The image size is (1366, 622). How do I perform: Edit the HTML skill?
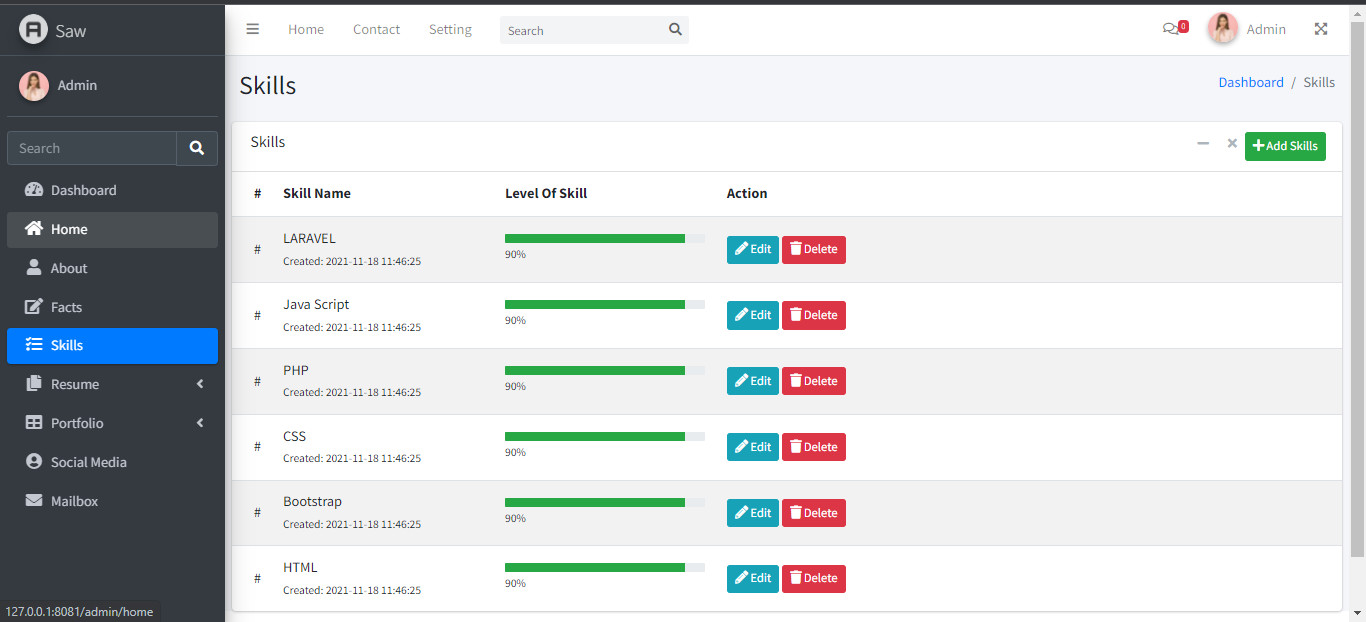(752, 578)
